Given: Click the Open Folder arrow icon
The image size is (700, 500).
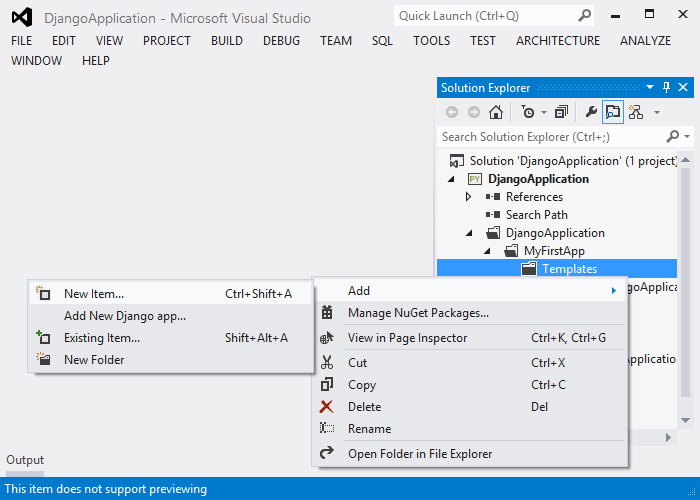Looking at the screenshot, I should [x=327, y=452].
